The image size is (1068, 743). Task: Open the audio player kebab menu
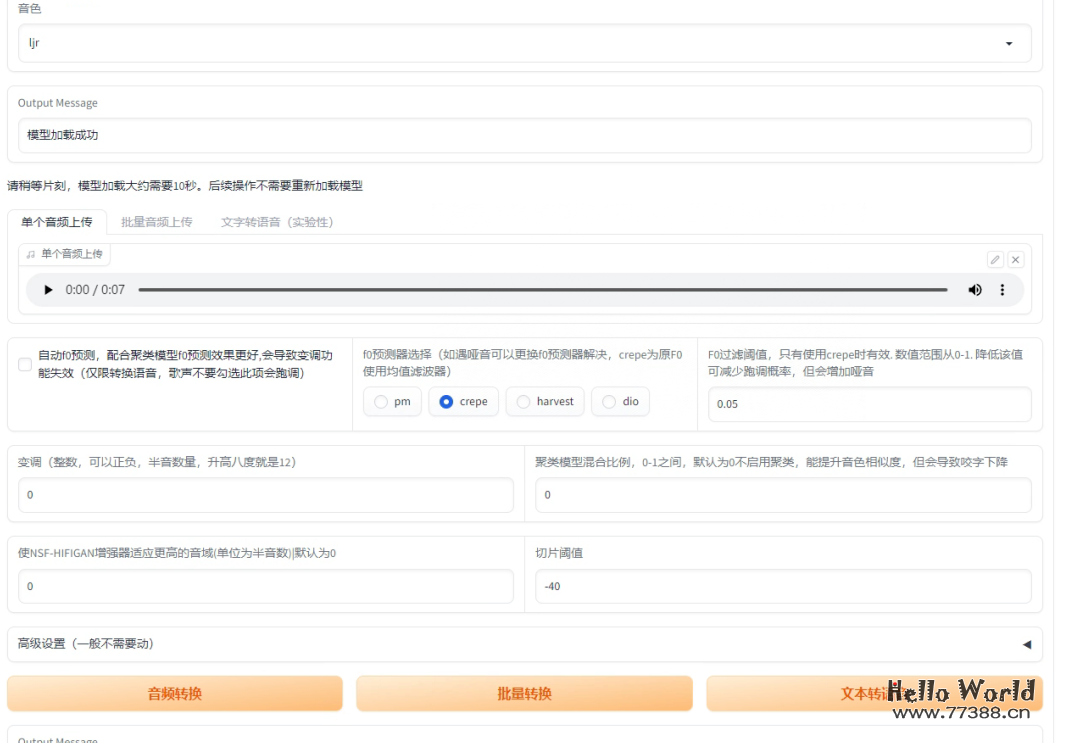[x=1003, y=290]
